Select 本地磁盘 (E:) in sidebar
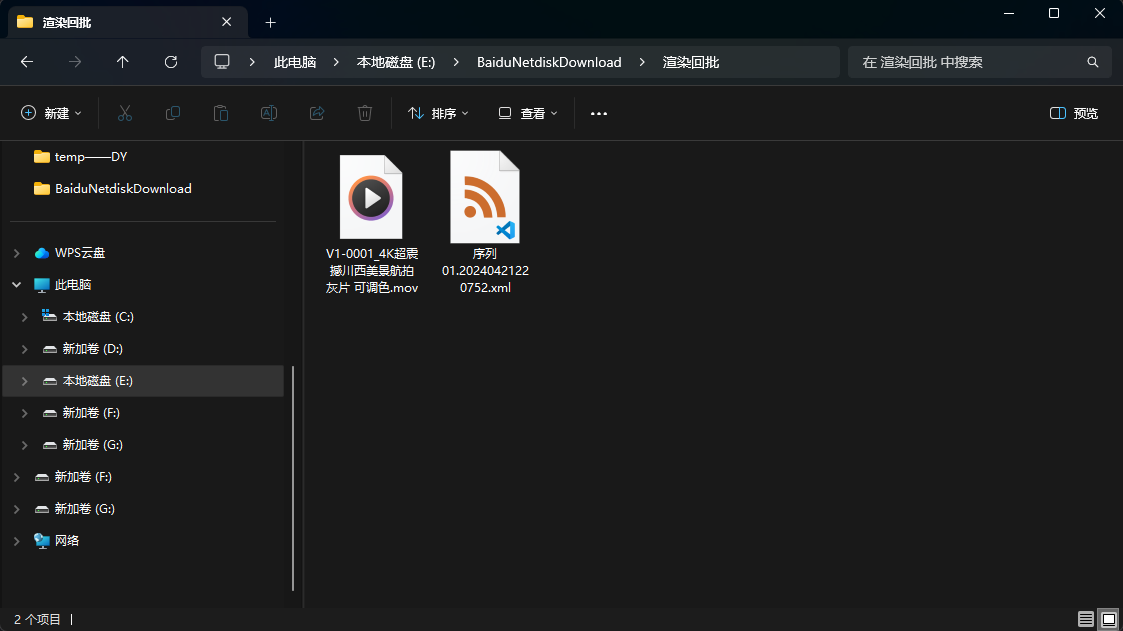This screenshot has width=1123, height=631. (97, 381)
